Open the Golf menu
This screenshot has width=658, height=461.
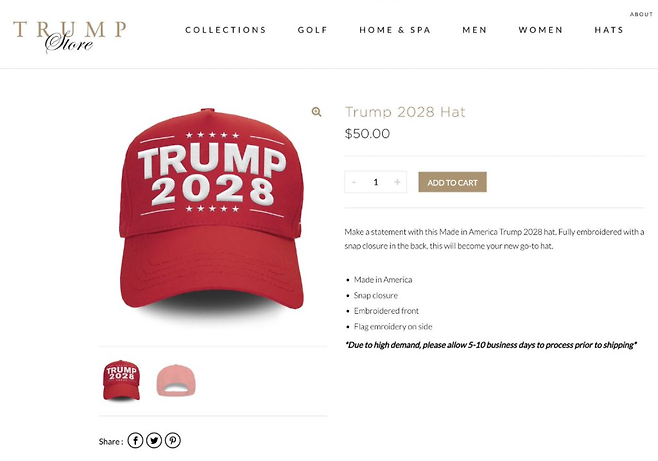(312, 30)
